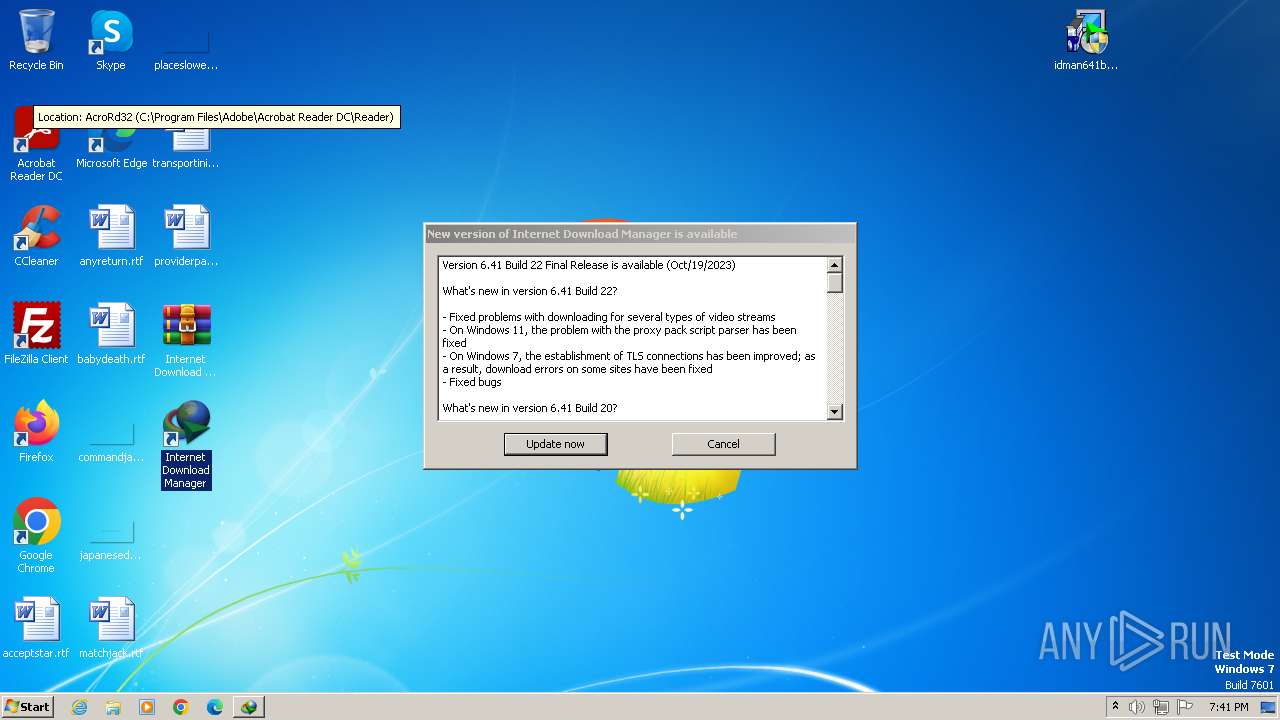Select the Skype desktop shortcut

[x=111, y=40]
